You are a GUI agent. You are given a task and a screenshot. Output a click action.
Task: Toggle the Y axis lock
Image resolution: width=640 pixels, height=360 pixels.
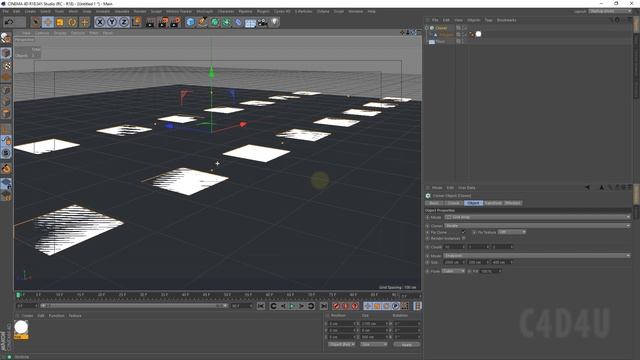111,22
